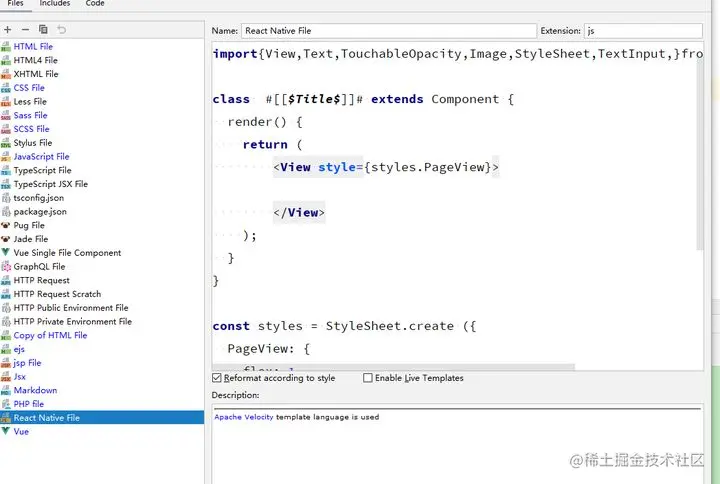
Task: Select the ejs template
Action: coord(19,349)
